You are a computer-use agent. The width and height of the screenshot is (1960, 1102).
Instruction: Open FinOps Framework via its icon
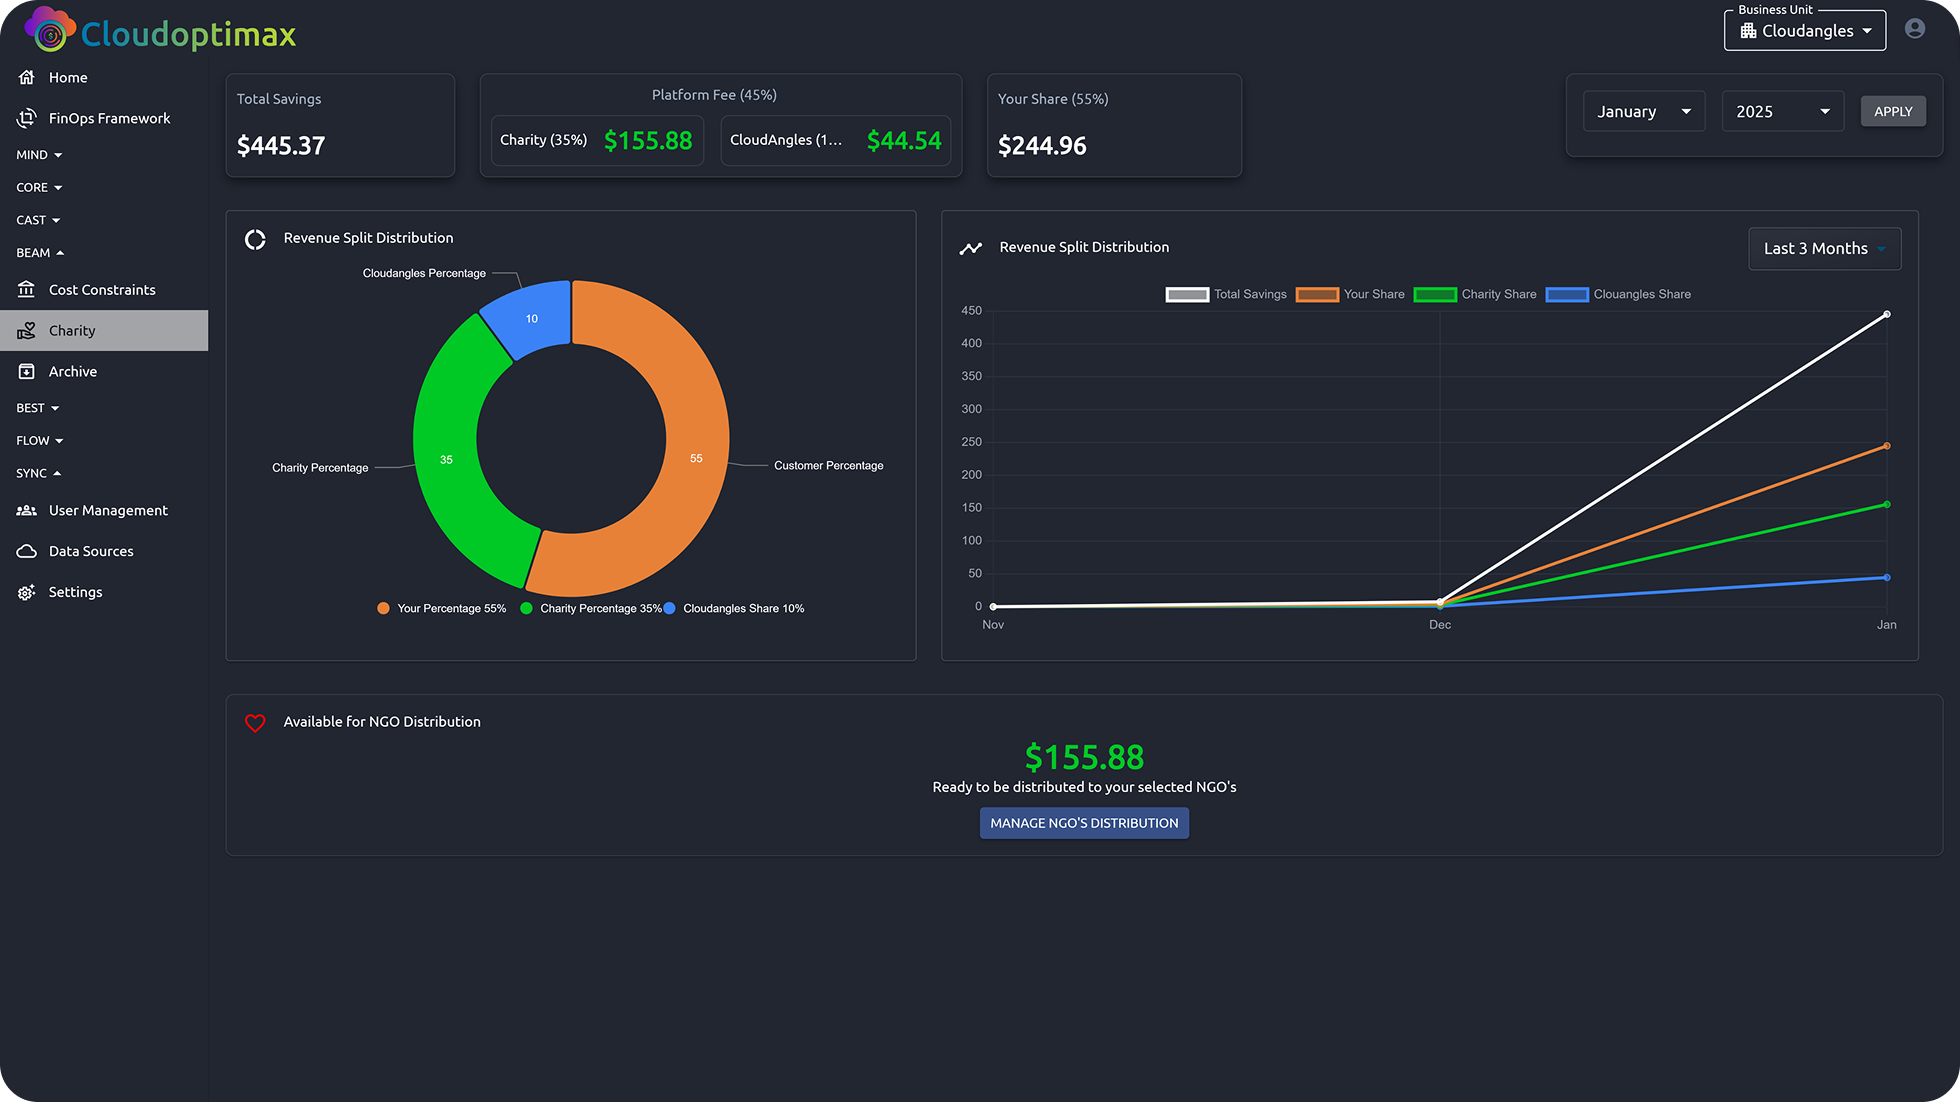[x=27, y=118]
